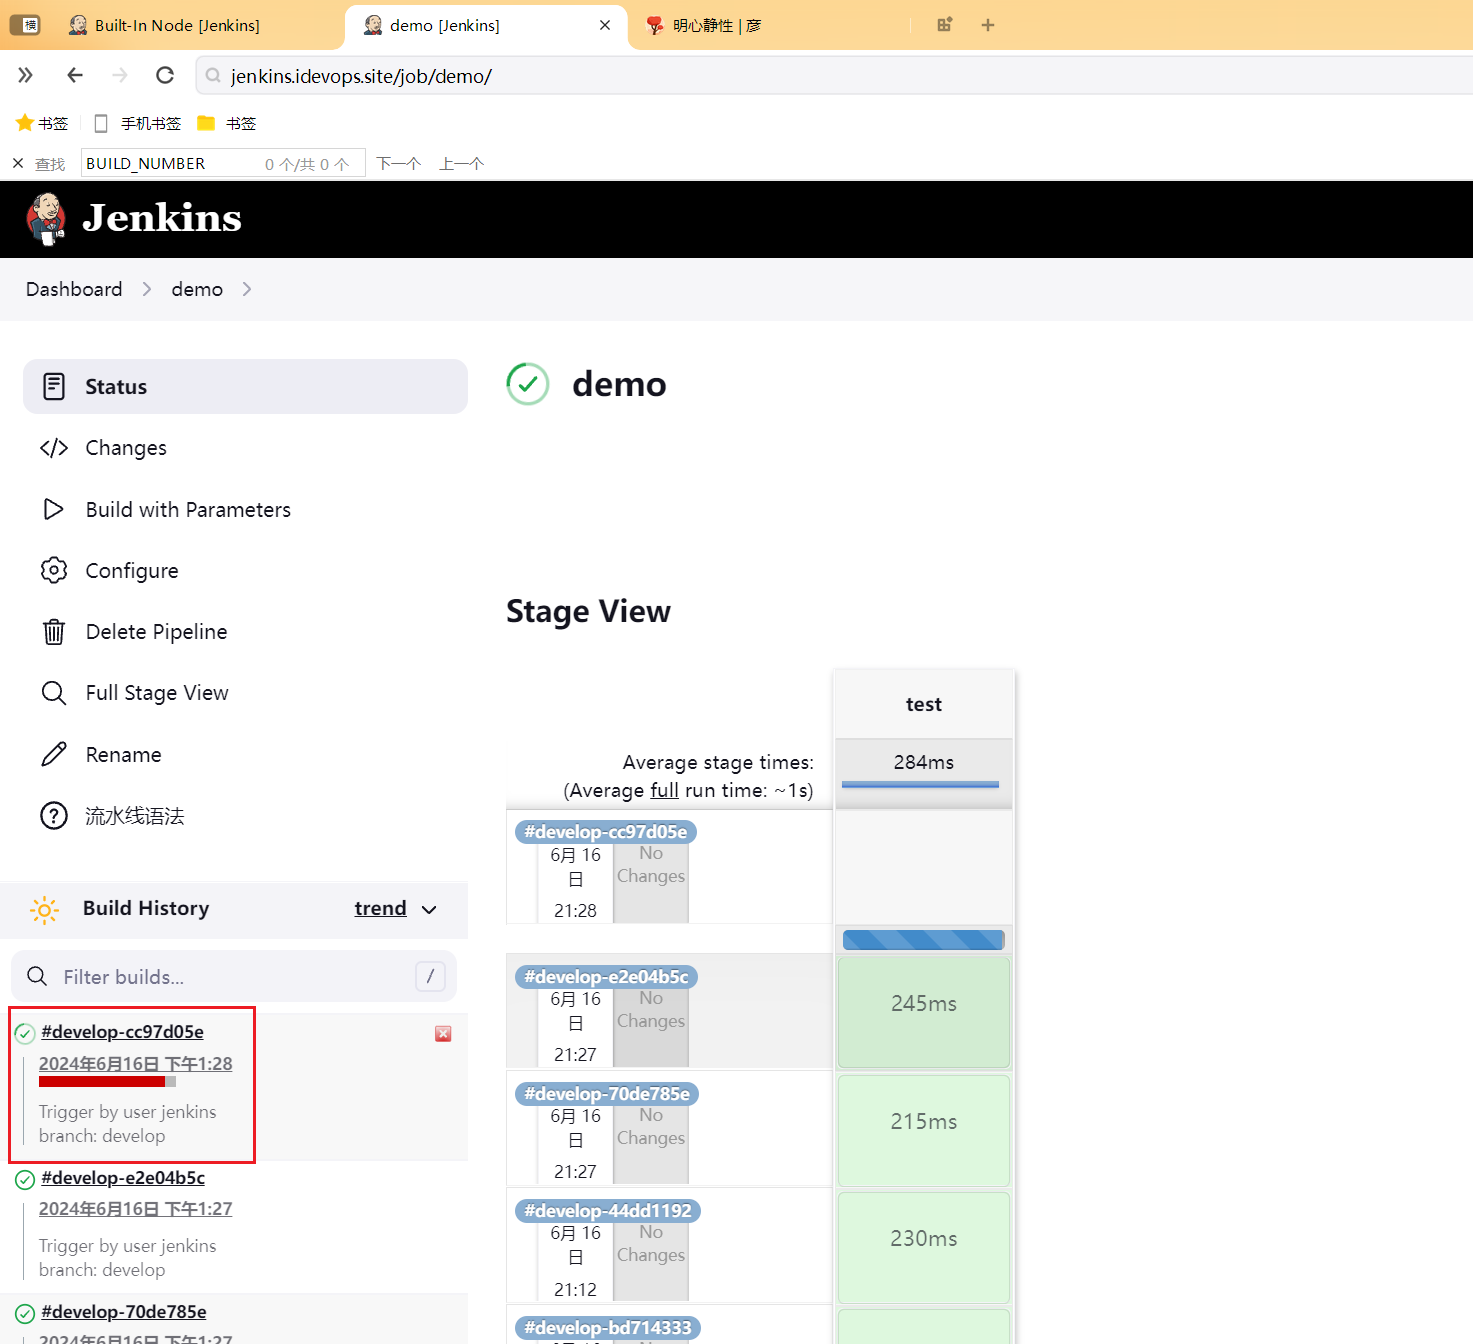Open a new browser tab

pyautogui.click(x=988, y=25)
